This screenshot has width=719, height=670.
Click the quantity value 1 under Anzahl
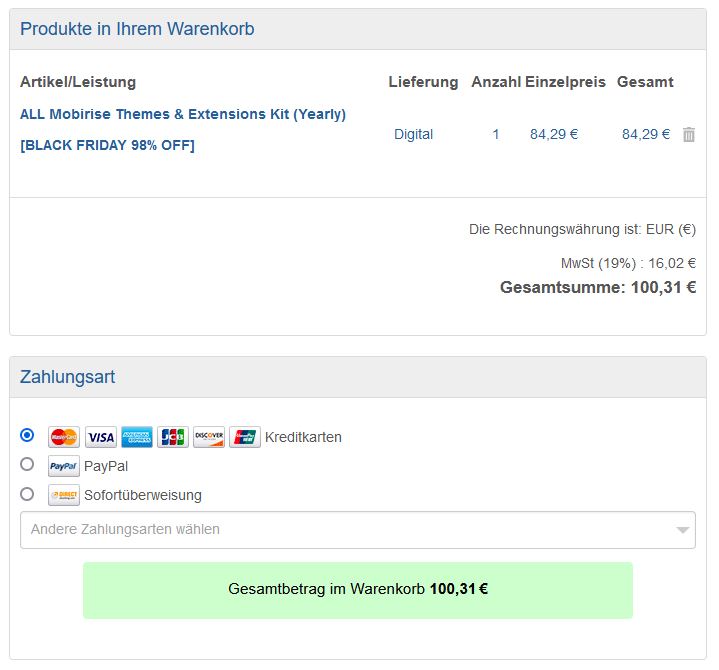click(x=495, y=134)
